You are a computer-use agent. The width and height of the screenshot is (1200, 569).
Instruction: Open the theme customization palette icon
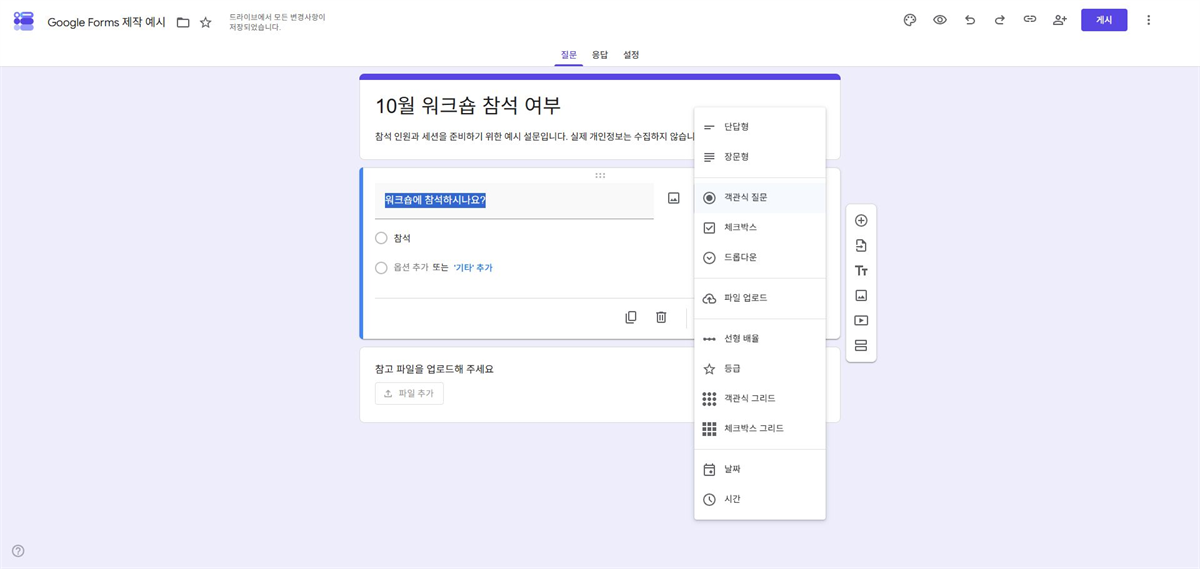pyautogui.click(x=910, y=20)
